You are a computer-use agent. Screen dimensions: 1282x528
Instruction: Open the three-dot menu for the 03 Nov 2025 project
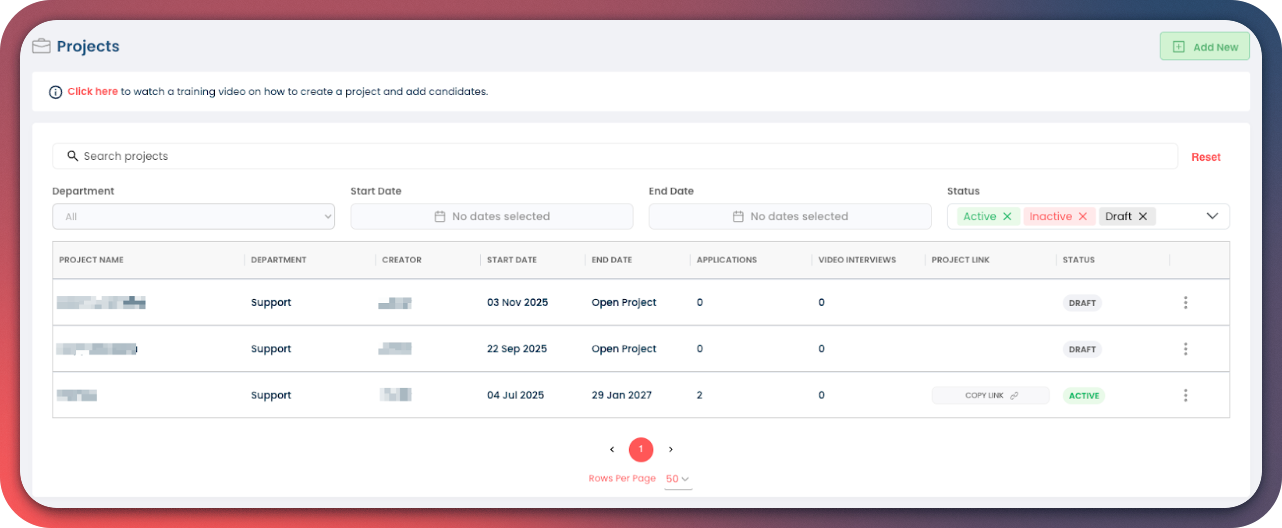pyautogui.click(x=1185, y=302)
